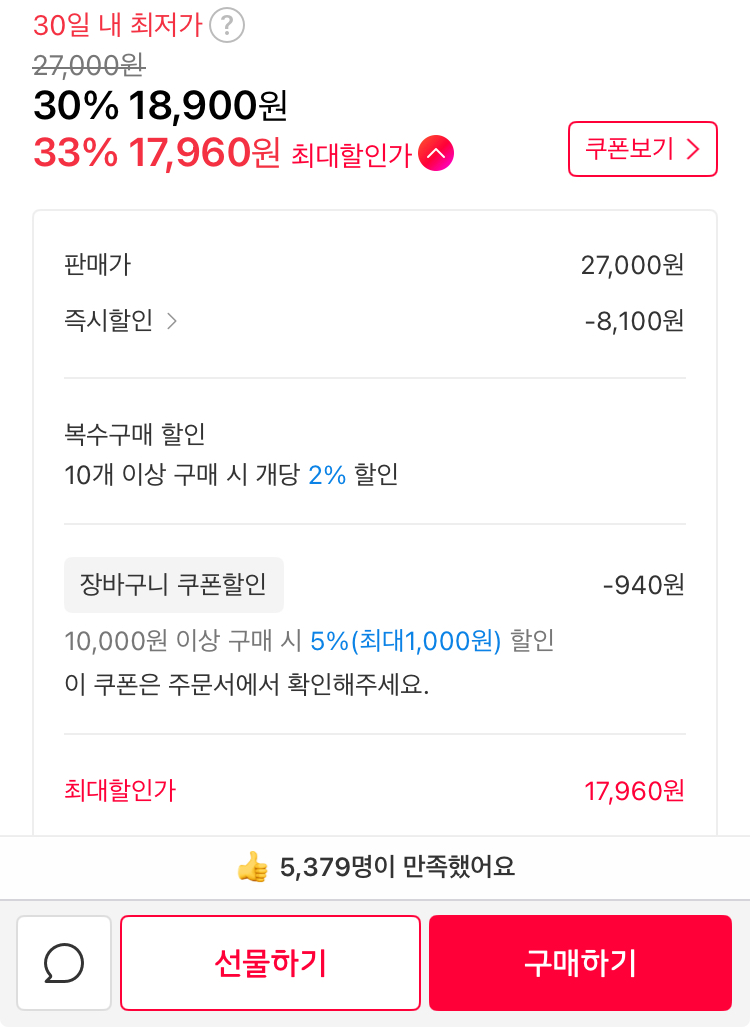
Task: Click the blue 2% bulk discount text
Action: (x=327, y=475)
